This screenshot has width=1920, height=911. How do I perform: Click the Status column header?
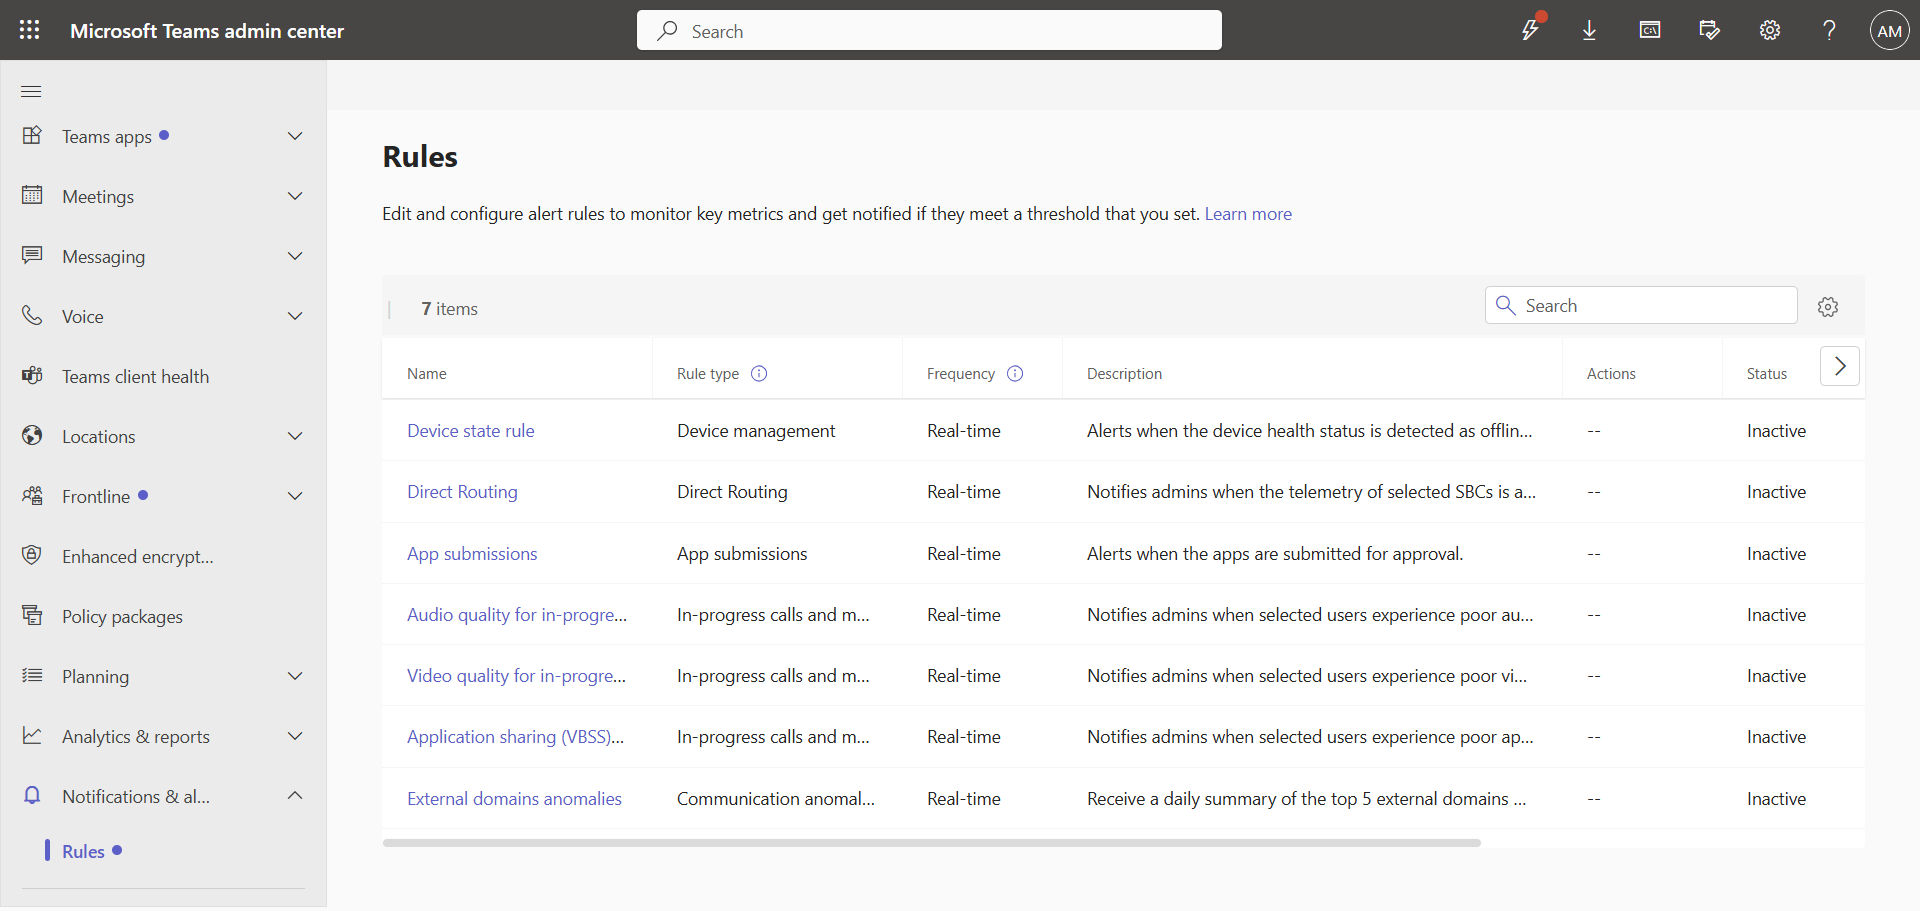click(x=1767, y=374)
